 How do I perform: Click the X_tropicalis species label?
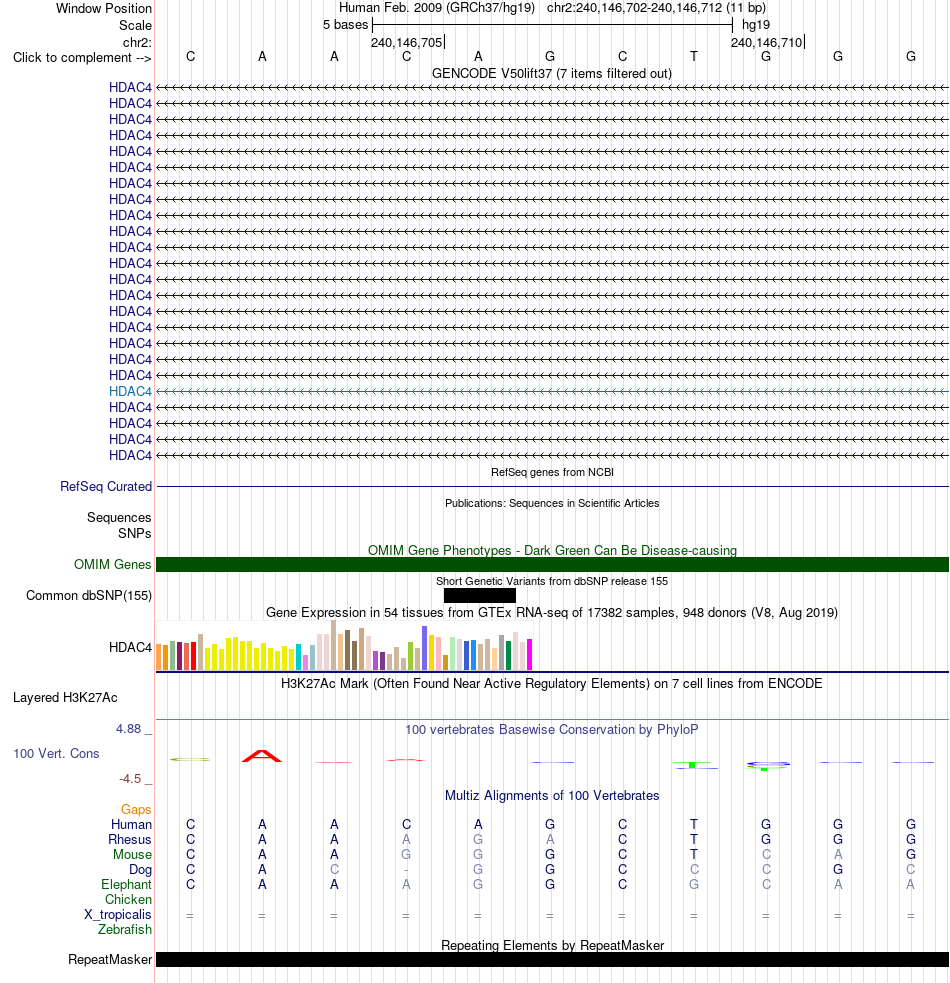click(x=118, y=915)
